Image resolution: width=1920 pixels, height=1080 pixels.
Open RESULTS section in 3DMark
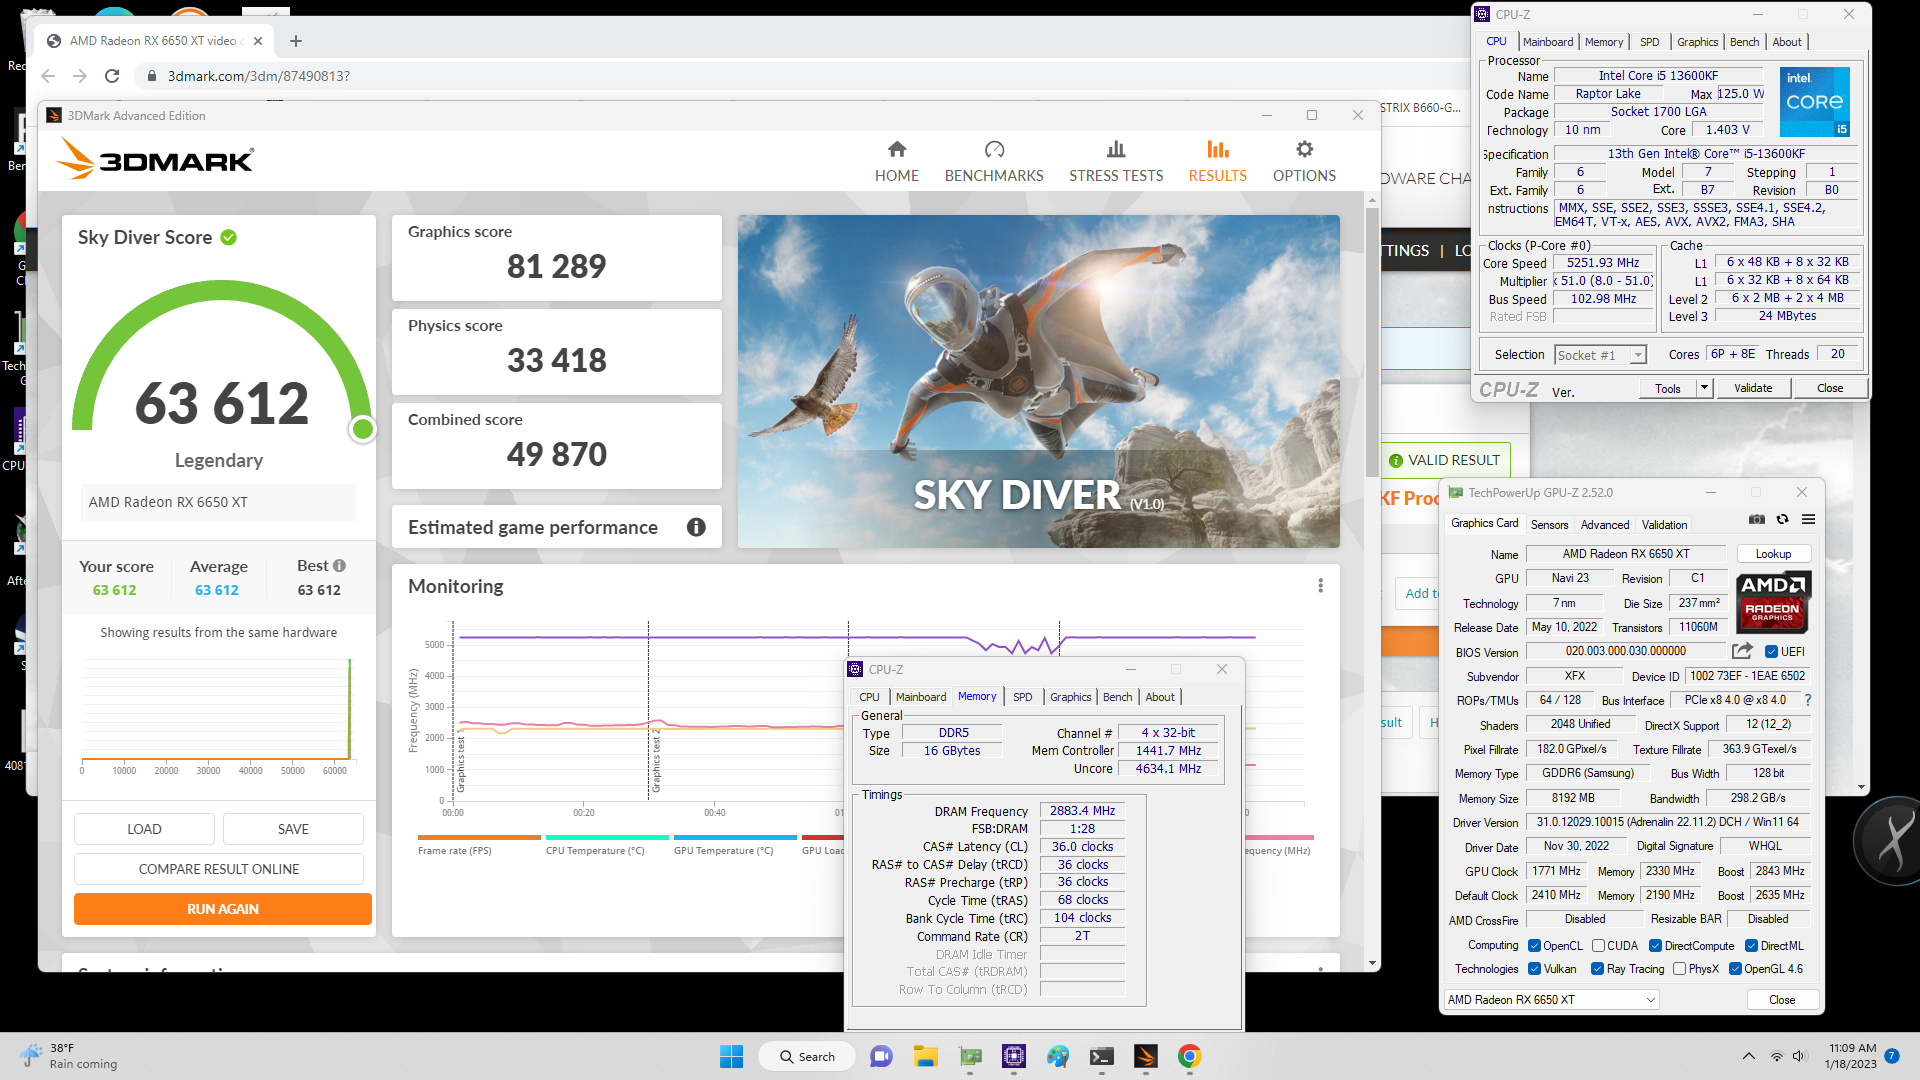click(x=1217, y=161)
